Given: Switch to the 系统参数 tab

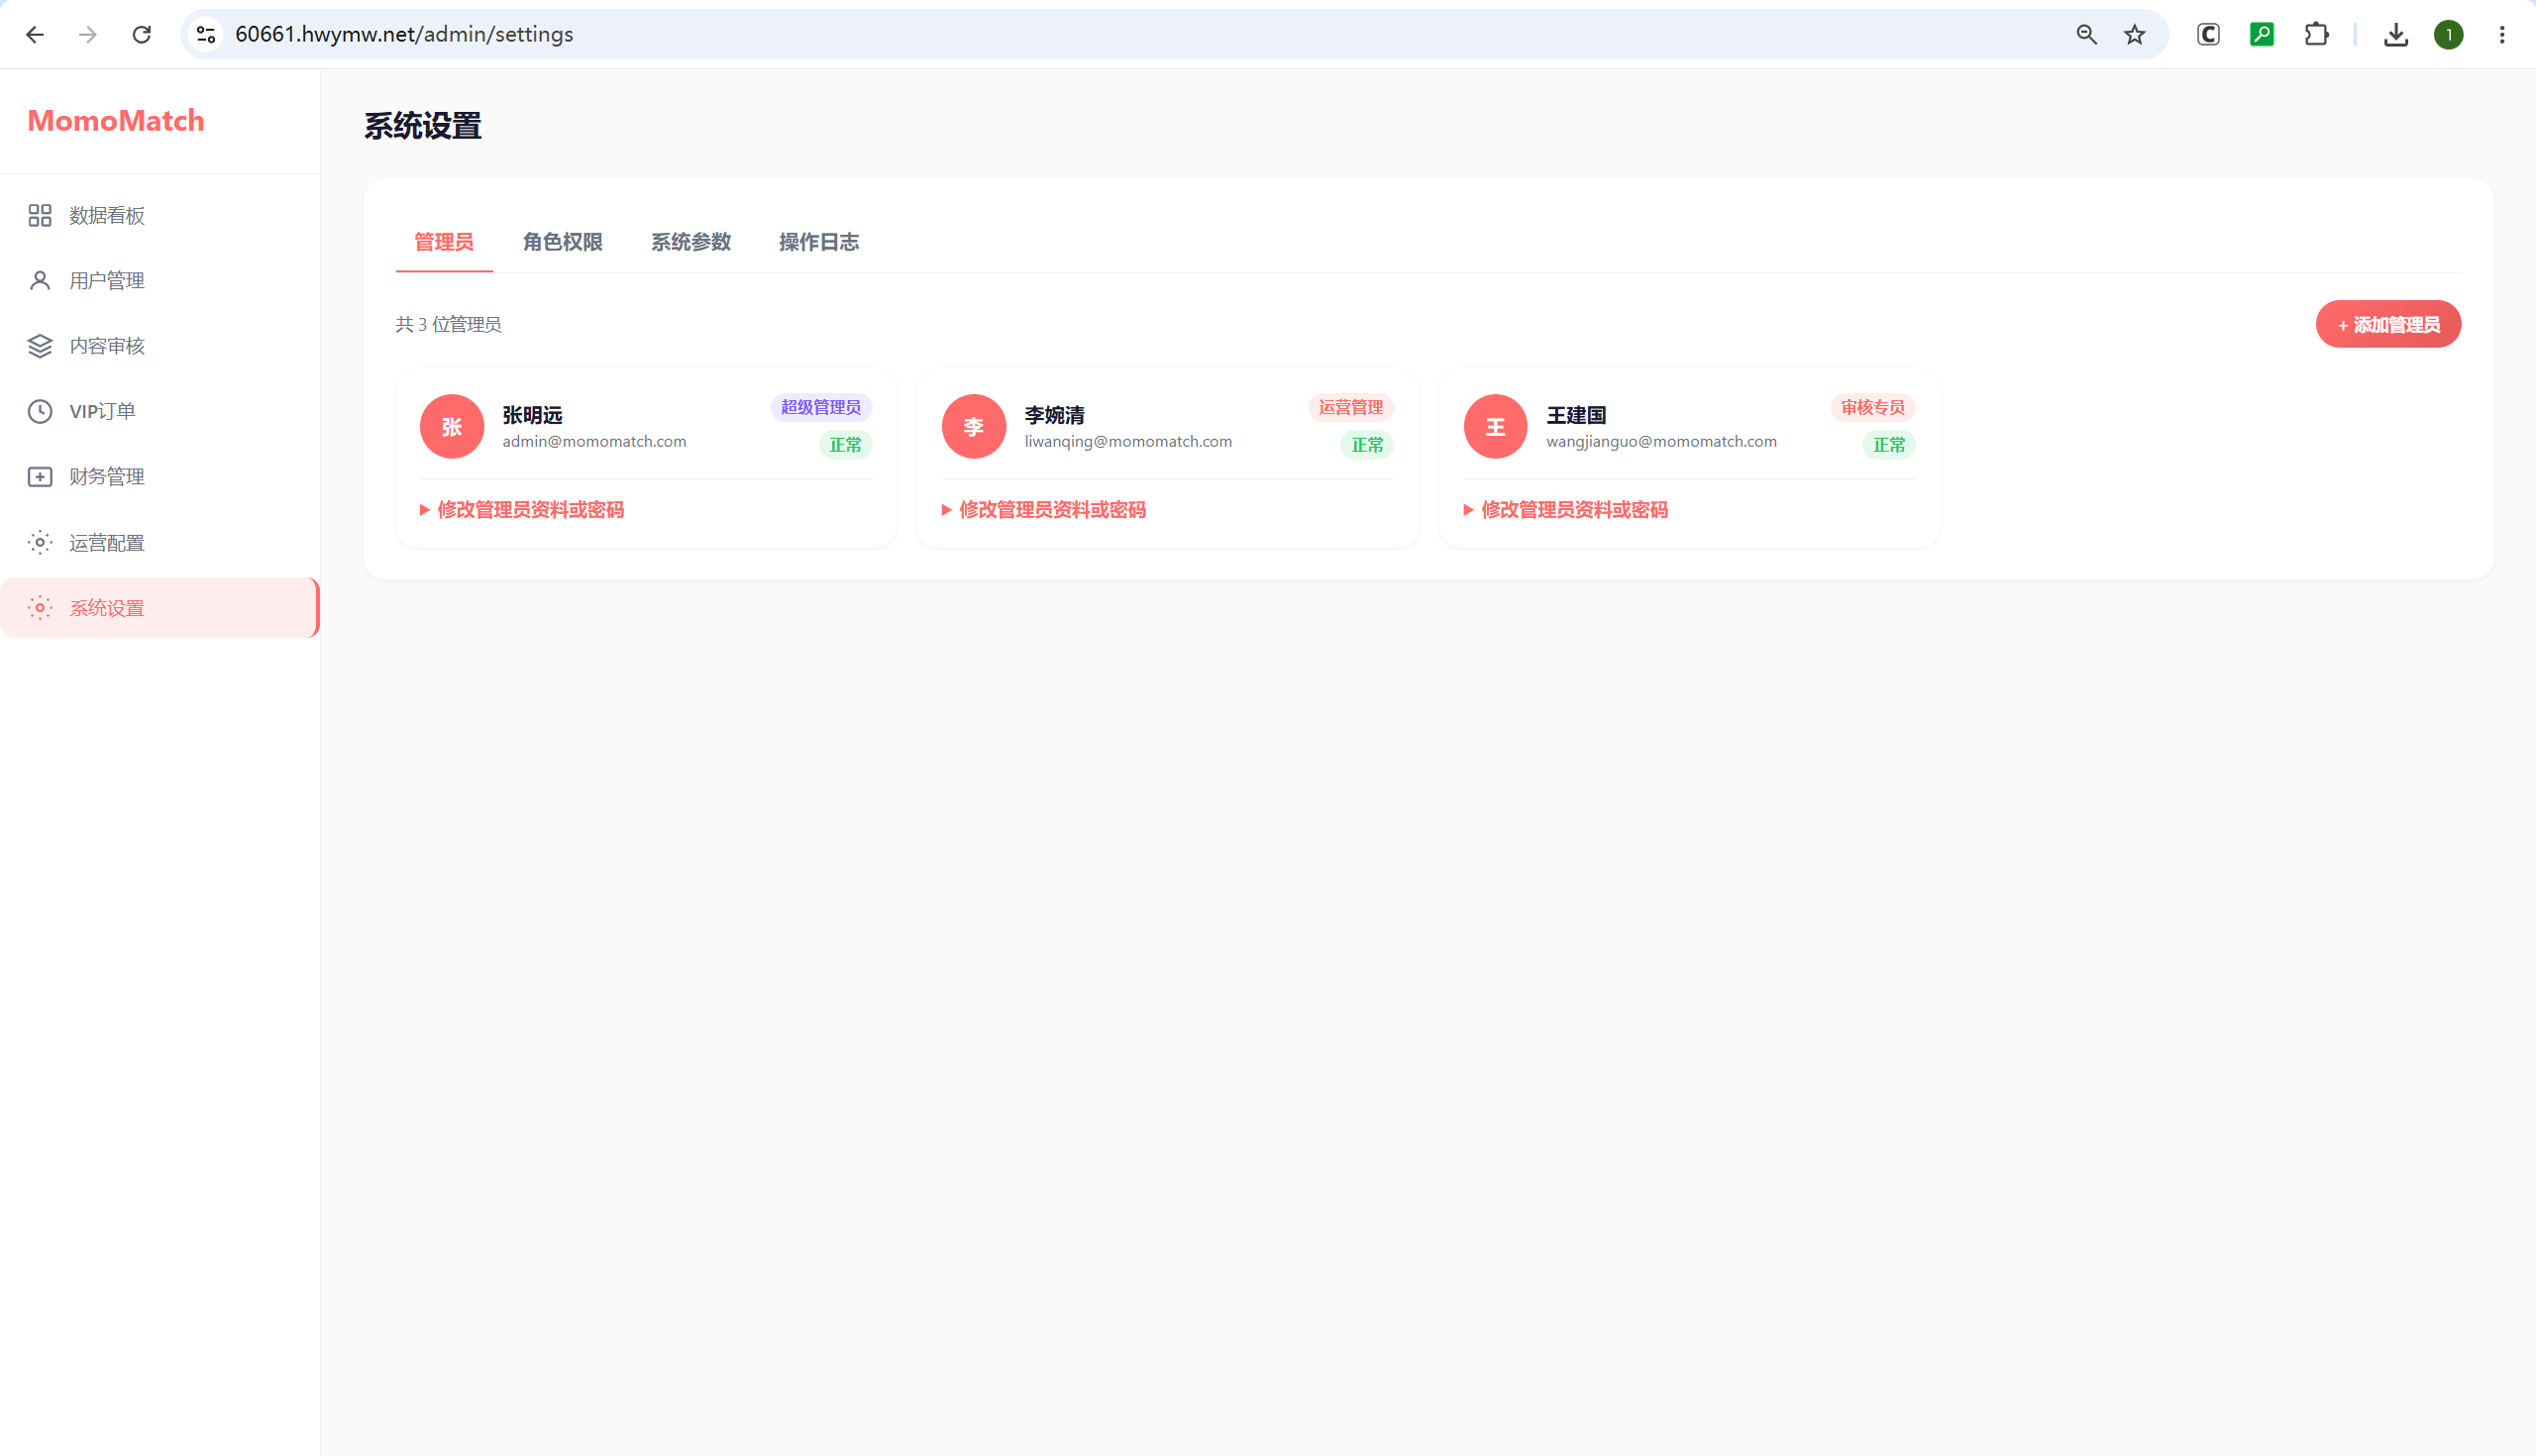Looking at the screenshot, I should click(691, 242).
